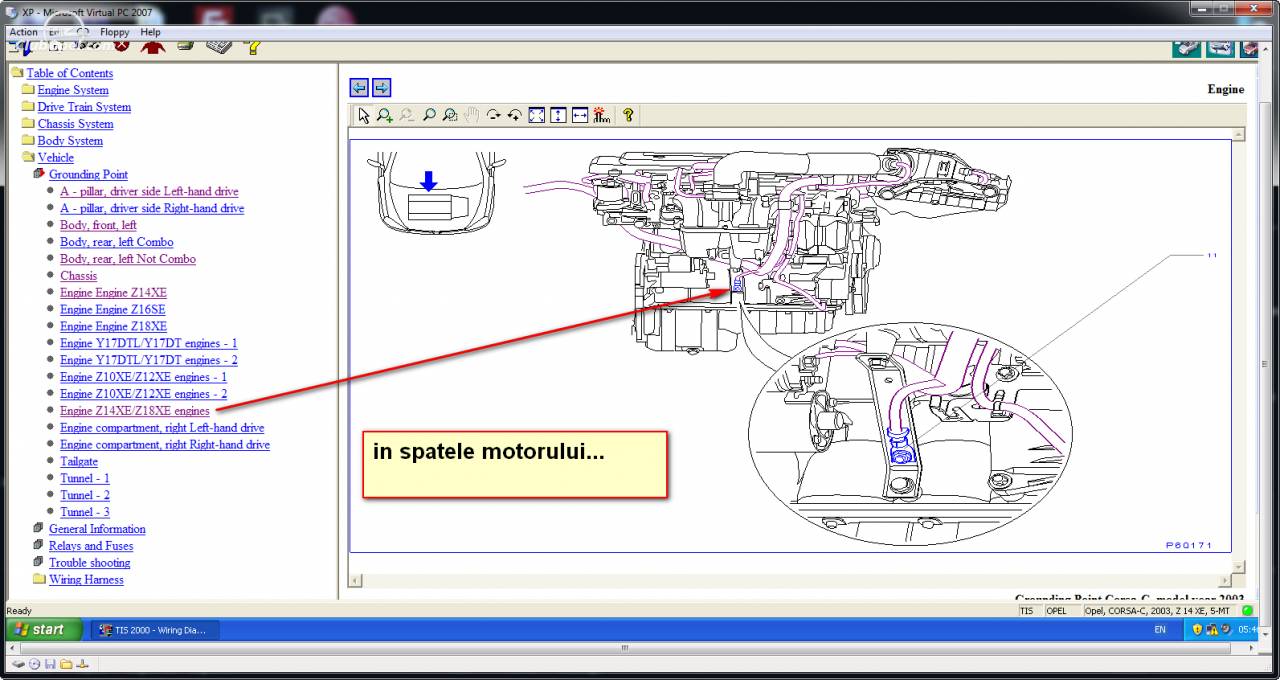Open the Help menu

pyautogui.click(x=150, y=32)
